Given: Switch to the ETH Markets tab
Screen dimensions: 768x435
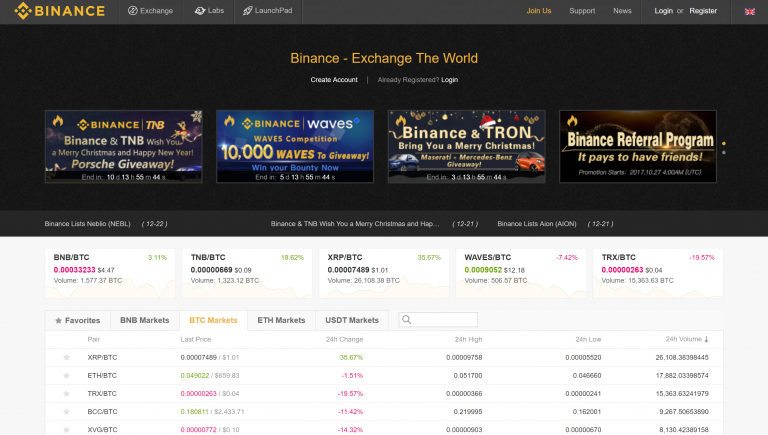Looking at the screenshot, I should pos(282,320).
